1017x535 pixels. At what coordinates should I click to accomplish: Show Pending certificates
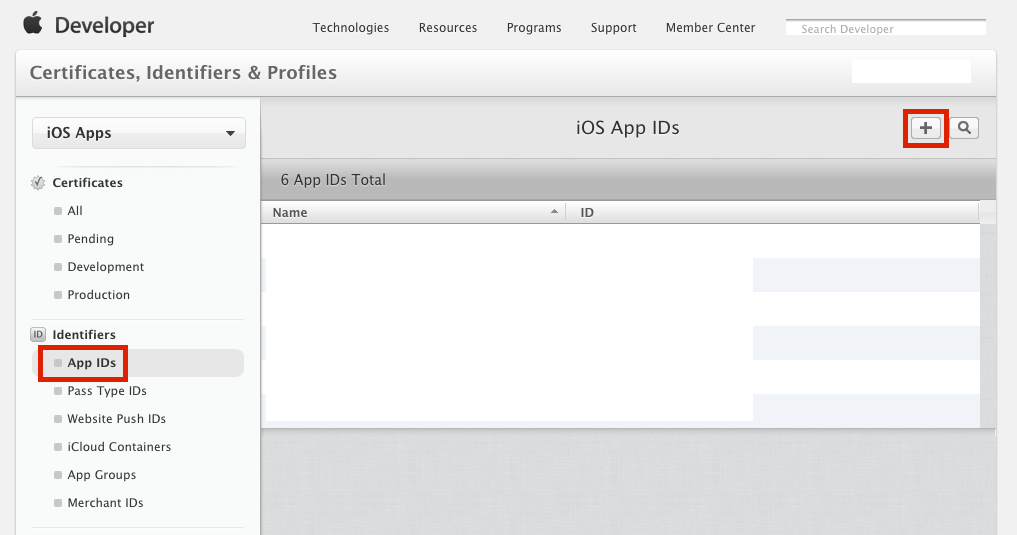[90, 239]
